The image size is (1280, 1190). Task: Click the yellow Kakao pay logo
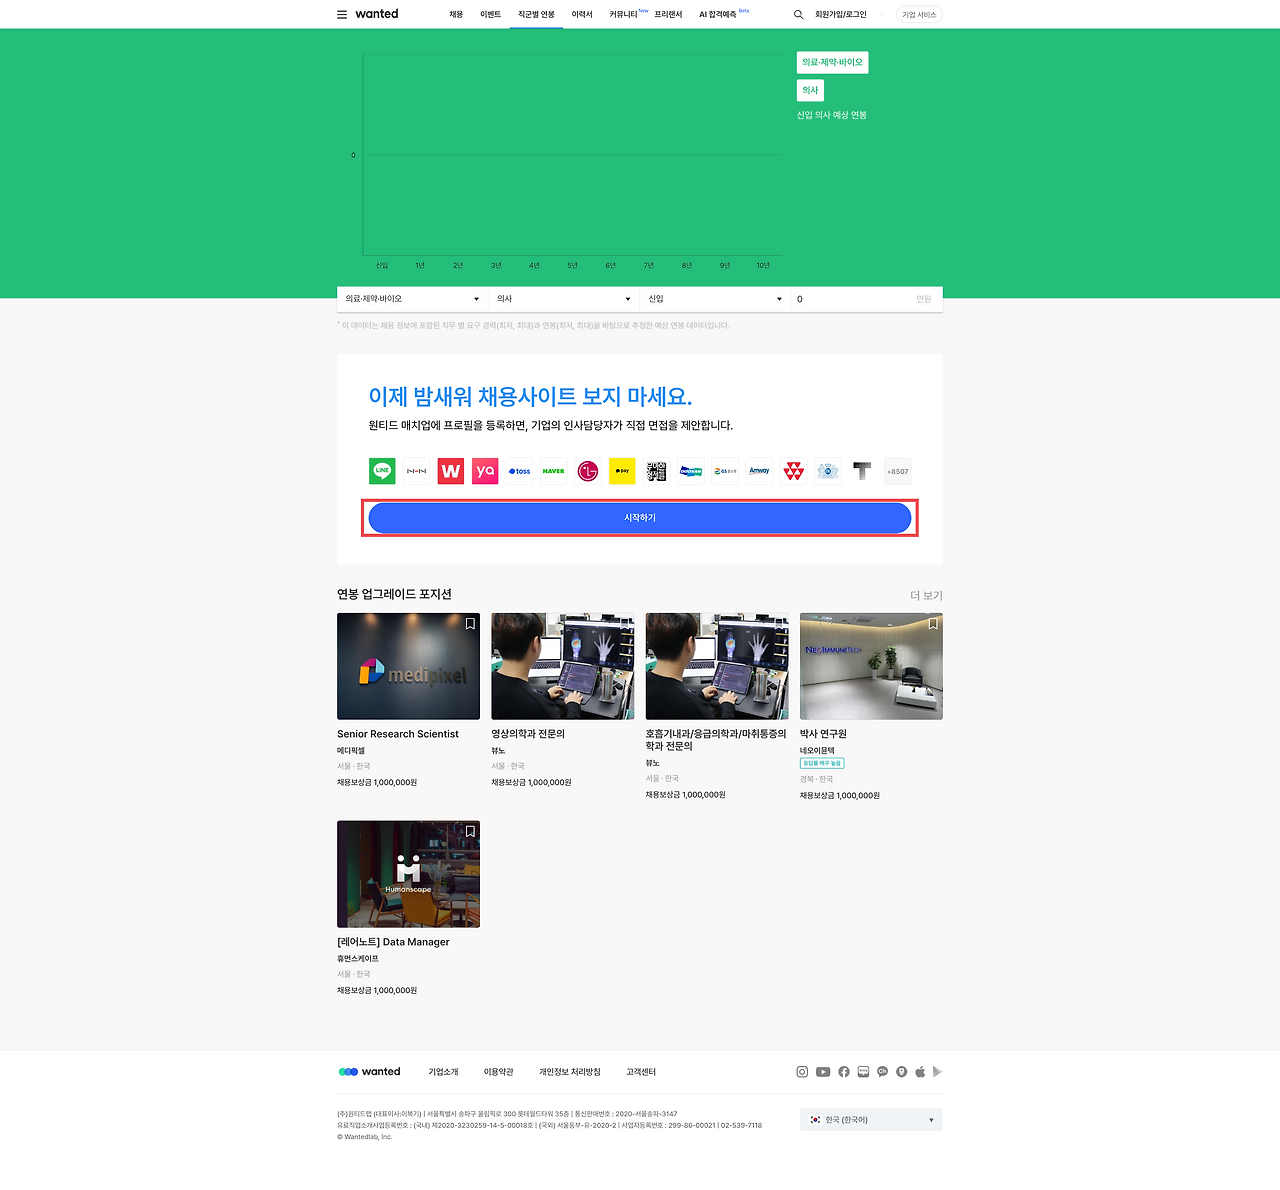622,471
